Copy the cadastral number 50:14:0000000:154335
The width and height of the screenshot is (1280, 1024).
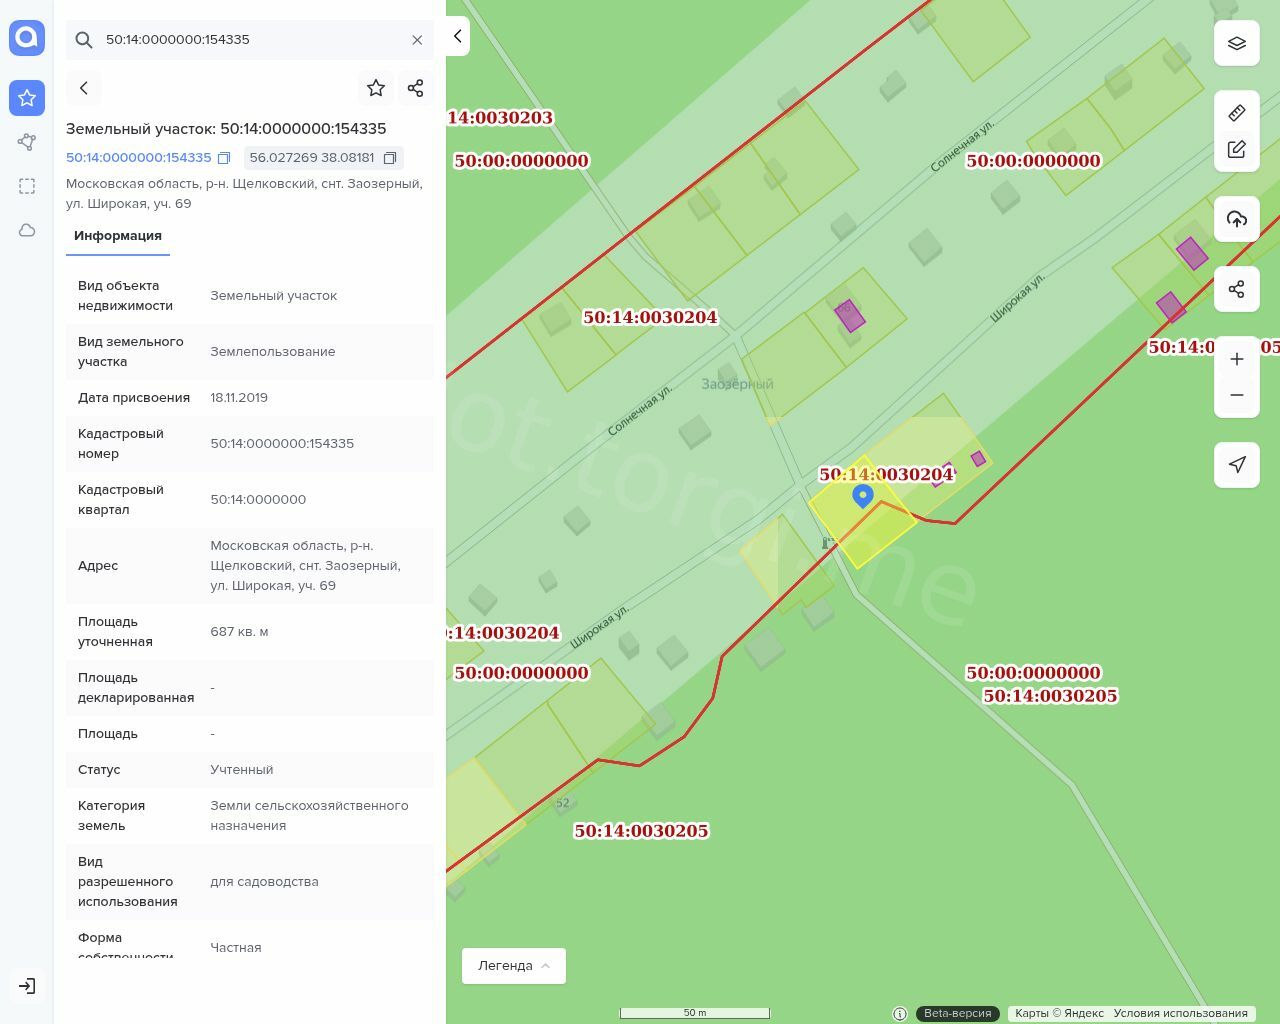coord(224,158)
